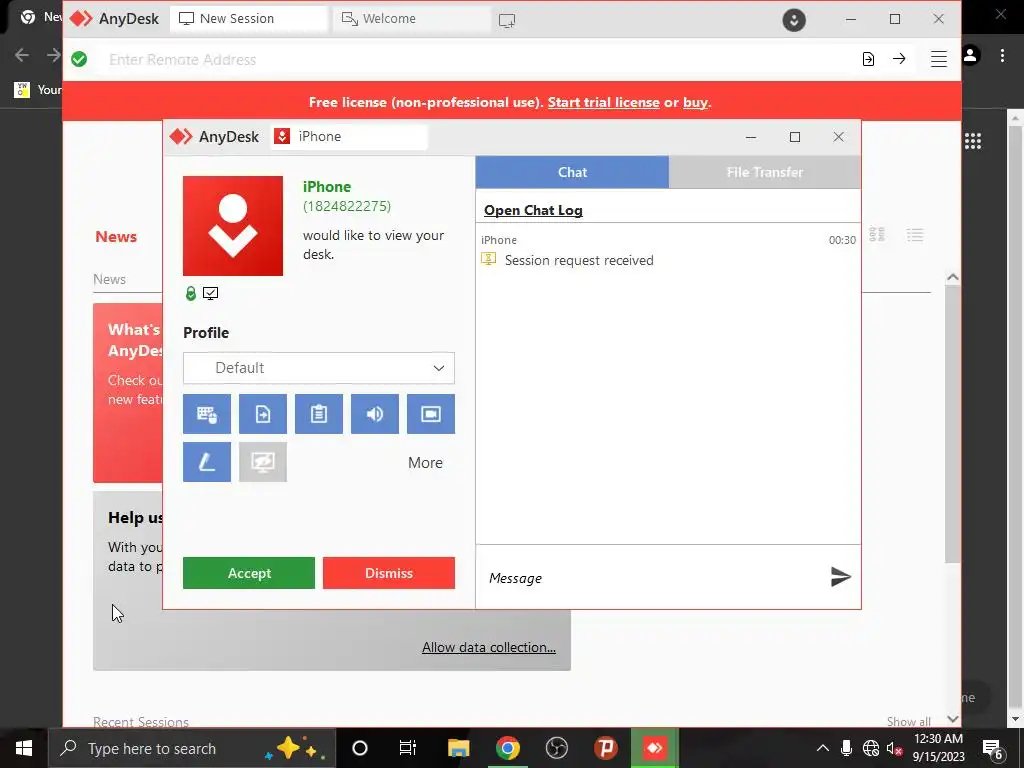Open Chrome from taskbar
Screen dimensions: 1024x768
[507, 748]
